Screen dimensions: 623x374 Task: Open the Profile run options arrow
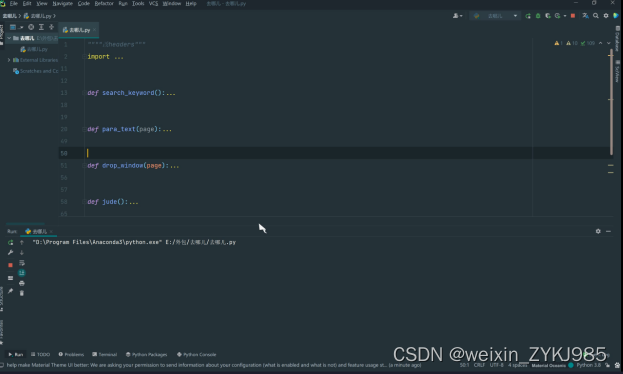565,16
